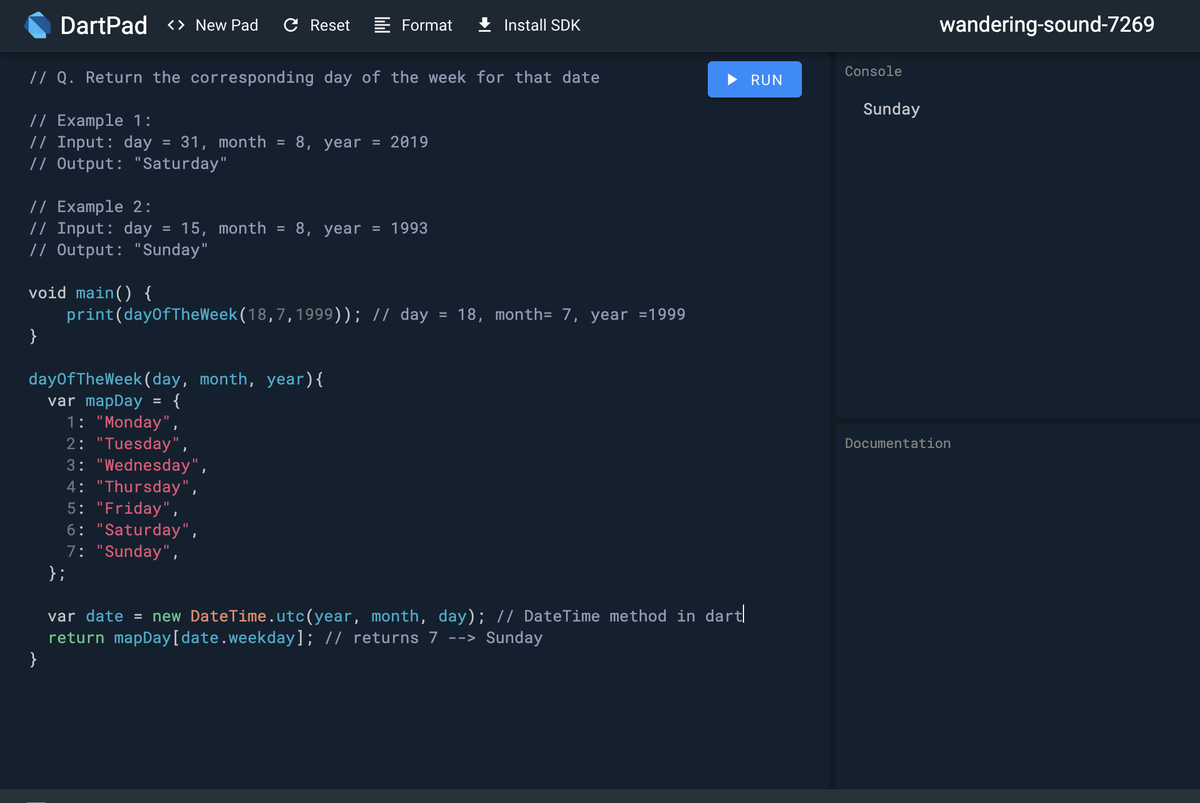The image size is (1200, 803).
Task: Click the 'returns 7 --> Sunday' comment
Action: 433,637
